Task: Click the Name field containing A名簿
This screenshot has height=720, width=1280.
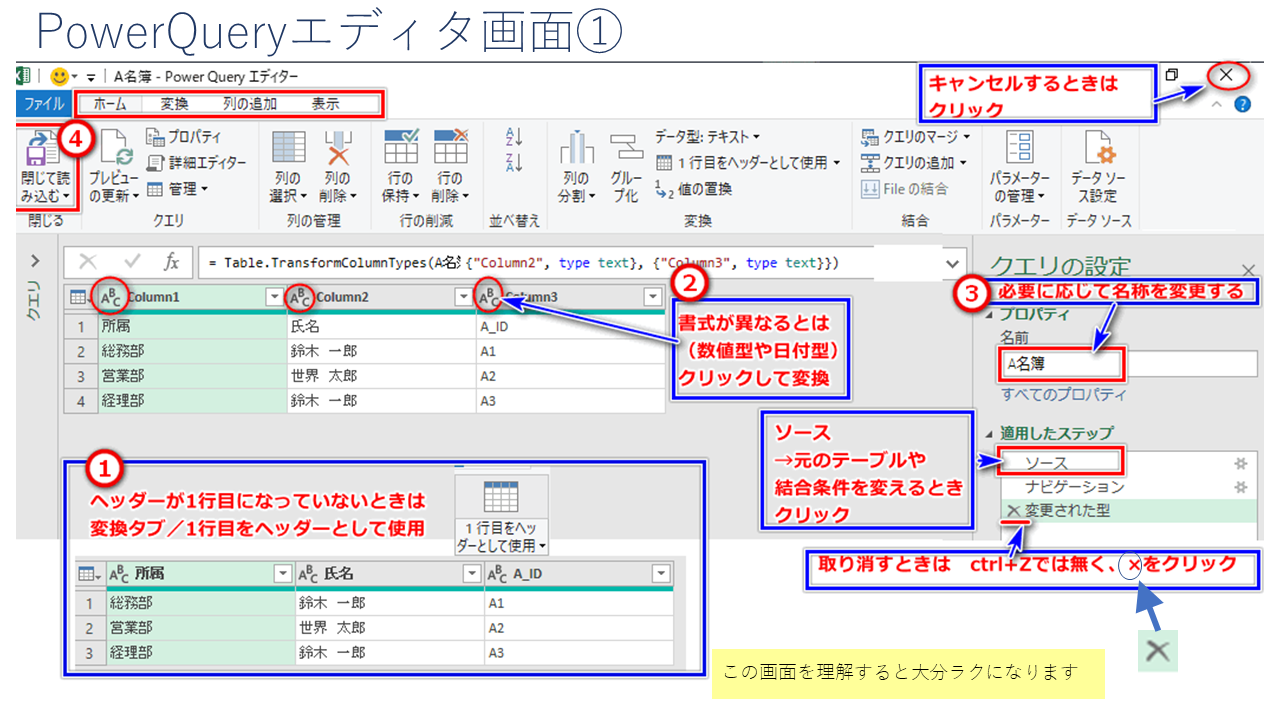Action: coord(1128,363)
